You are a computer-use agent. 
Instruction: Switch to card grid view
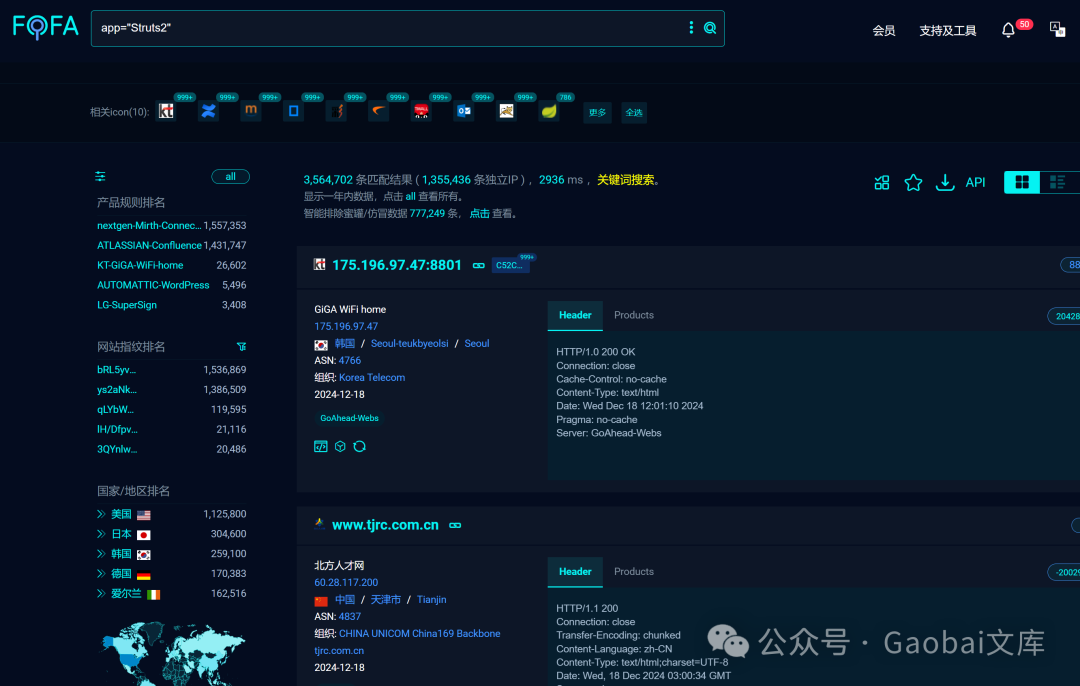[1022, 182]
